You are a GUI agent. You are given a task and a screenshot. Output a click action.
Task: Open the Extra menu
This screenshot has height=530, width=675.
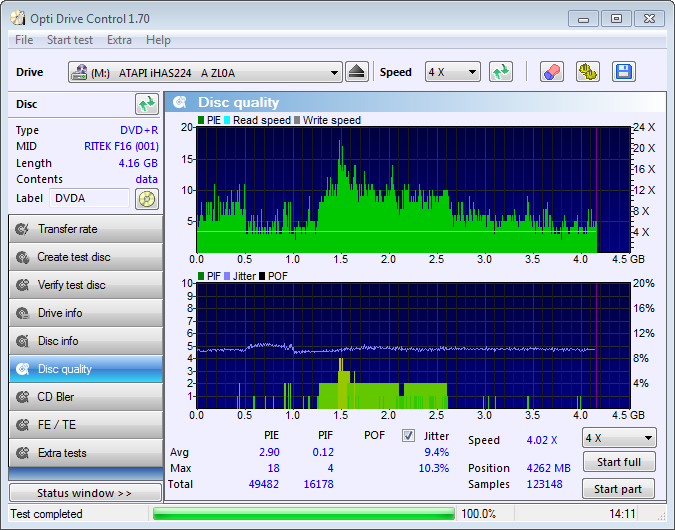click(x=119, y=40)
